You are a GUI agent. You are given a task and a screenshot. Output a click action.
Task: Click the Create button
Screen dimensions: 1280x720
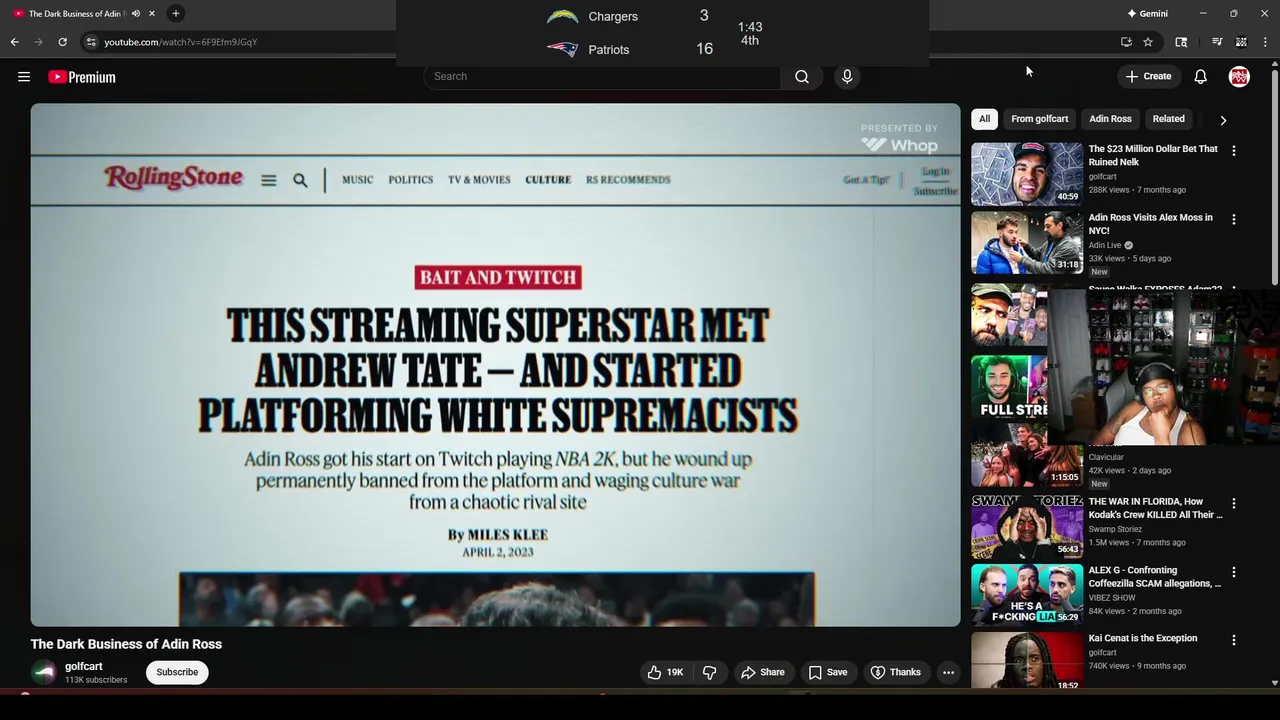(x=1148, y=77)
